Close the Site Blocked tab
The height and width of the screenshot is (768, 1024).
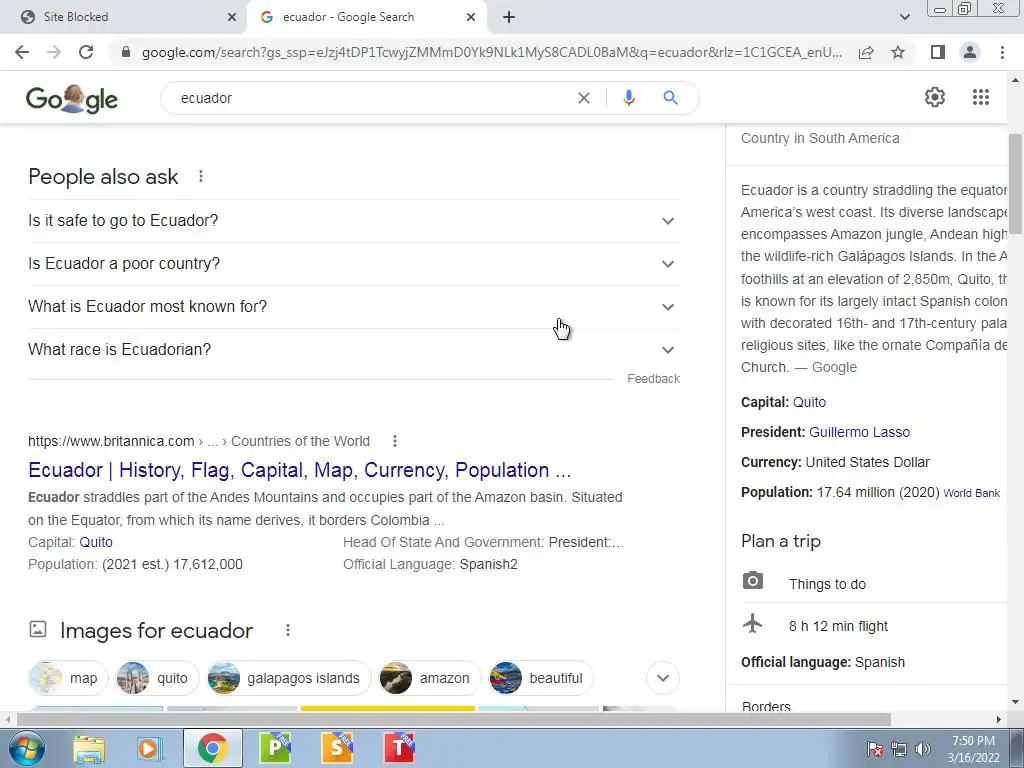coord(232,17)
